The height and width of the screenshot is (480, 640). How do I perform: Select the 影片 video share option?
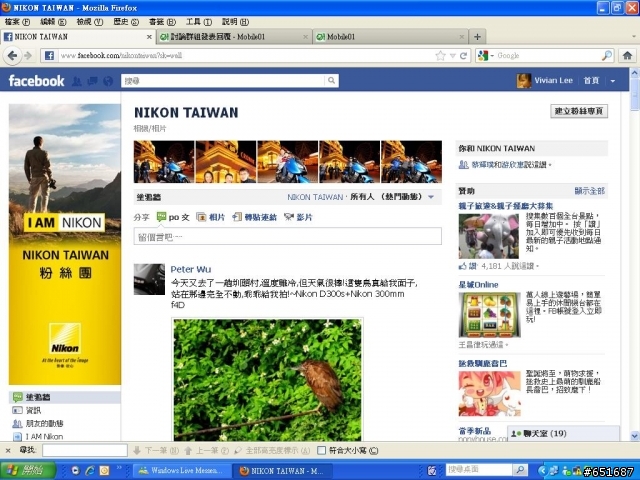(298, 217)
